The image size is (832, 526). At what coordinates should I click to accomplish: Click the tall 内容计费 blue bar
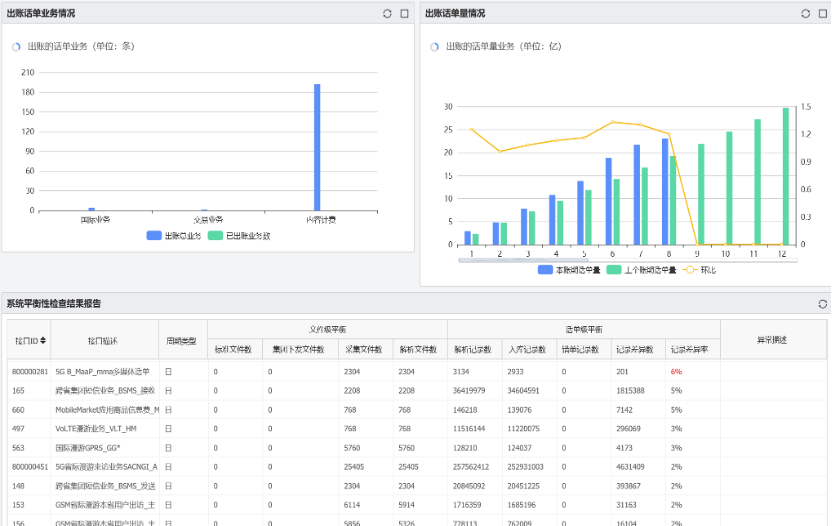[317, 147]
